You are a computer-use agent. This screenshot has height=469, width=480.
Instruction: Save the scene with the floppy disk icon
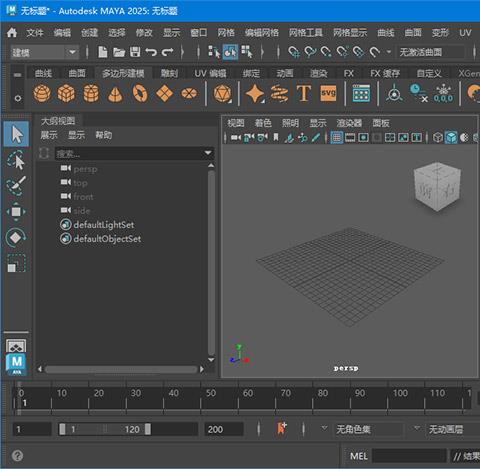click(x=135, y=52)
